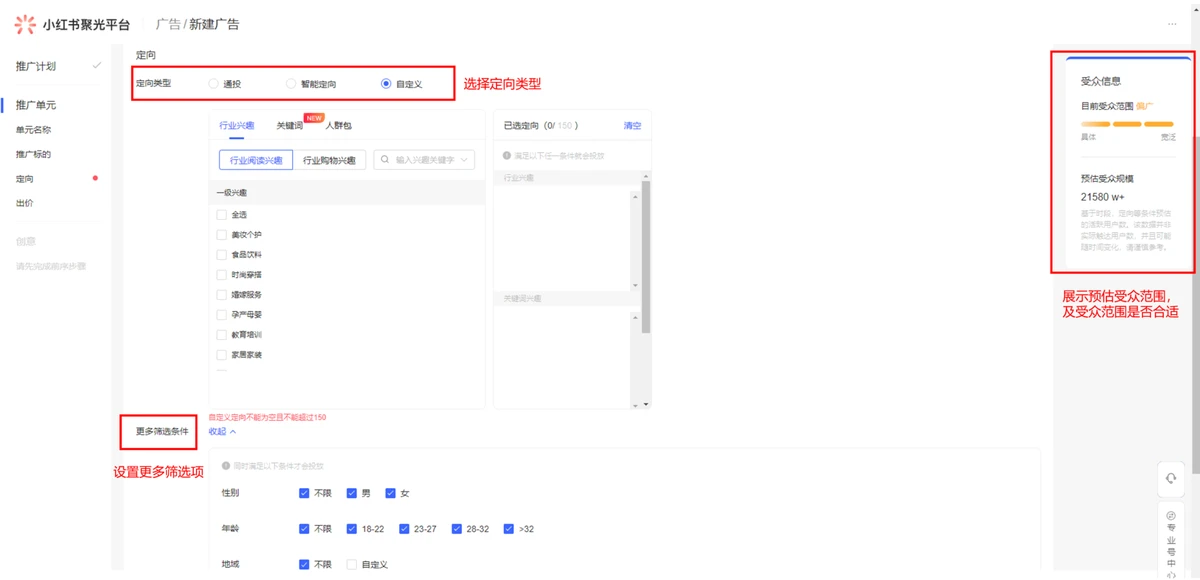1200x580 pixels.
Task: Uncheck the 18-22 age checkbox
Action: (x=352, y=529)
